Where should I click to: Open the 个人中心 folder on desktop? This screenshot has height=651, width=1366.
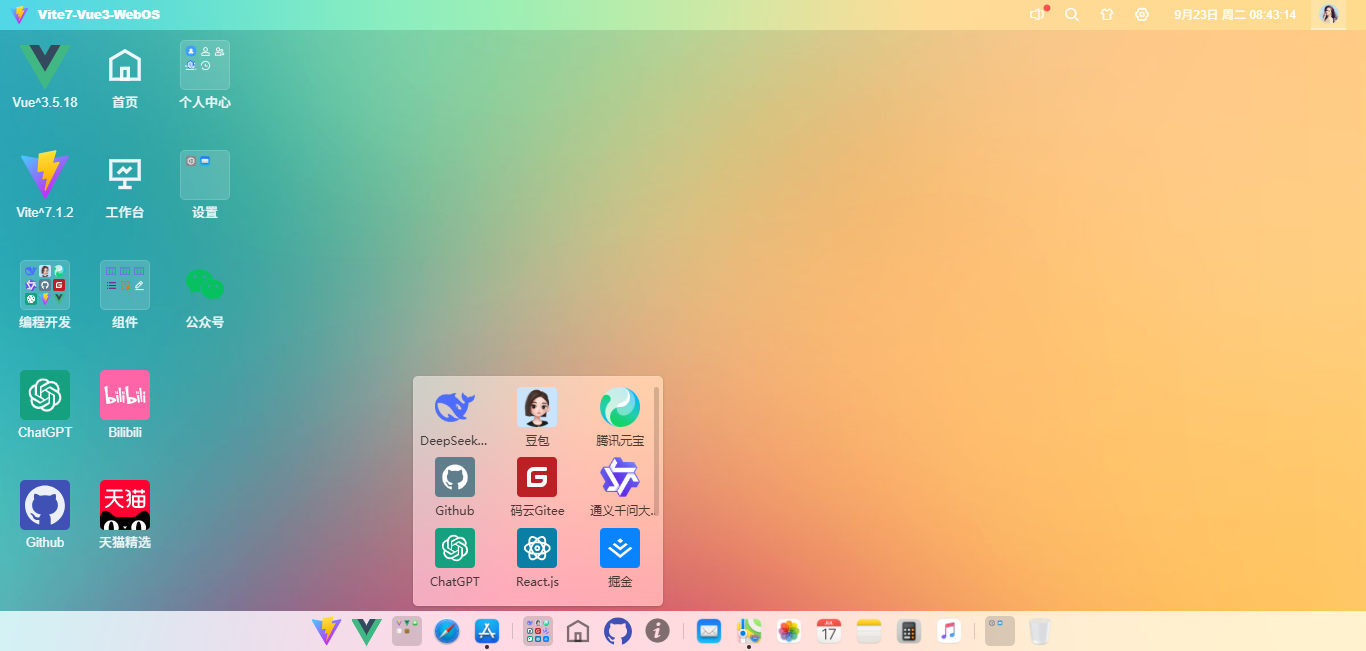tap(205, 65)
